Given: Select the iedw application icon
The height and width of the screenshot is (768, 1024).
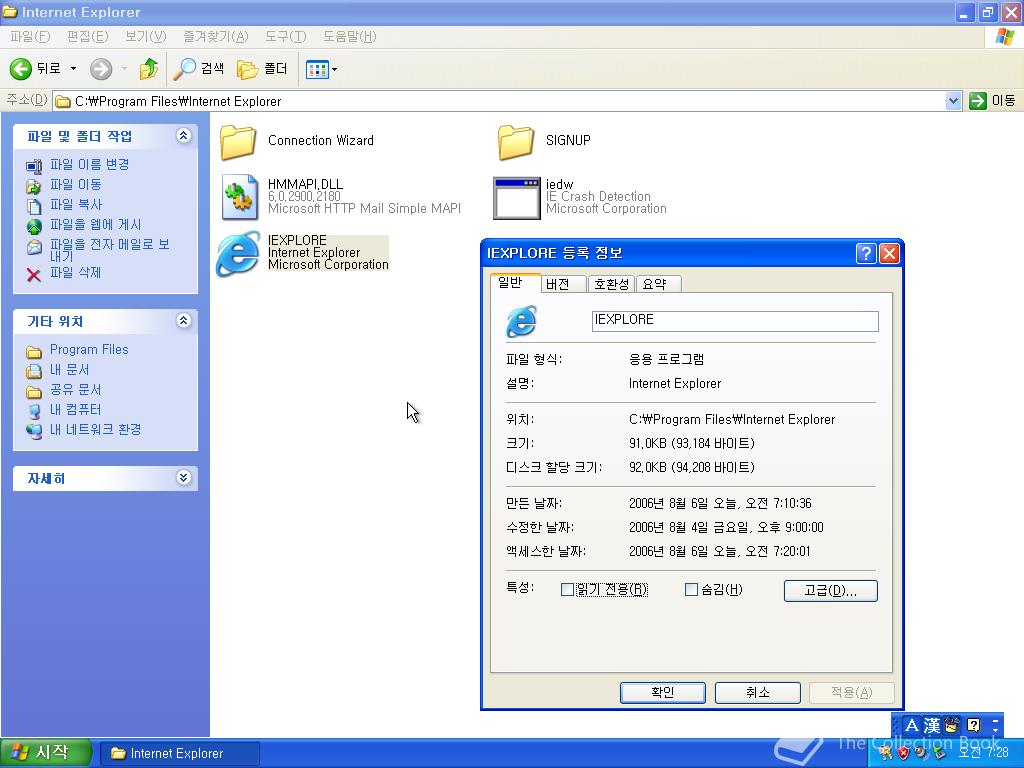Looking at the screenshot, I should click(517, 198).
